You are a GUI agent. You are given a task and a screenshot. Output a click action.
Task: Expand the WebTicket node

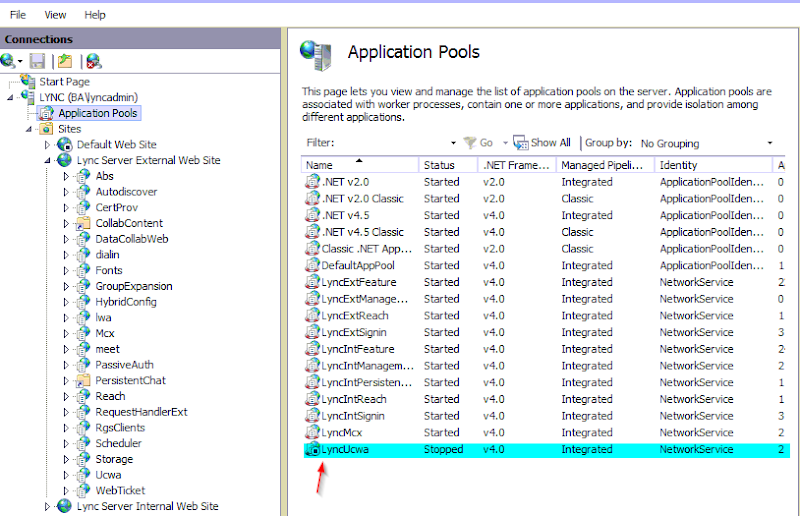tap(66, 490)
